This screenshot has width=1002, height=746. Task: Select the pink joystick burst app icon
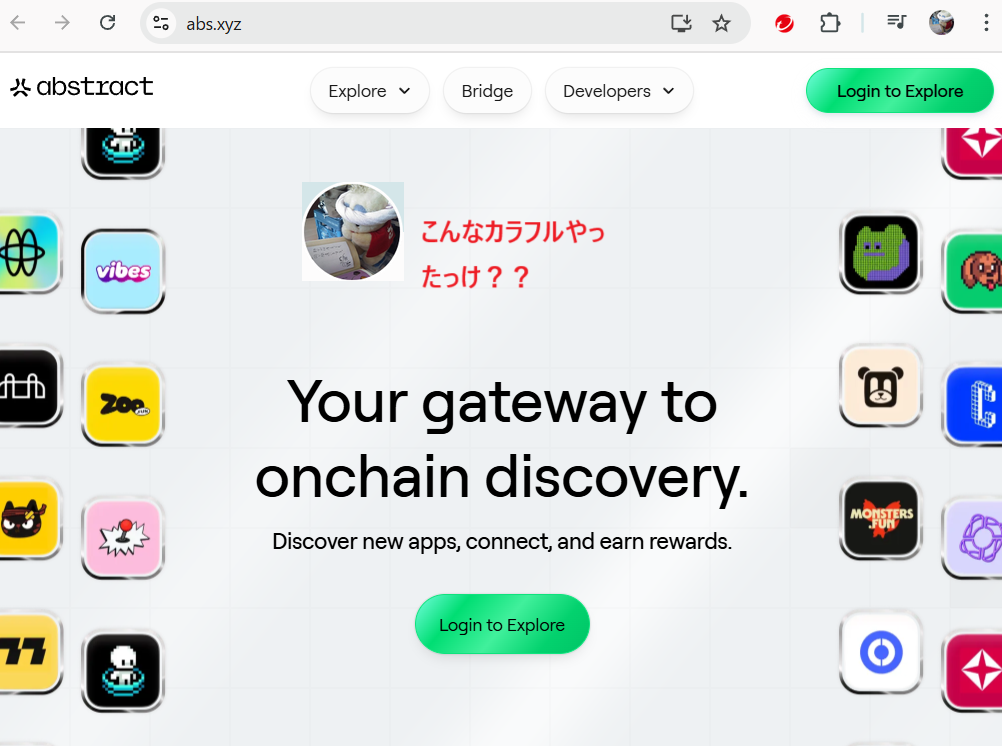(123, 538)
